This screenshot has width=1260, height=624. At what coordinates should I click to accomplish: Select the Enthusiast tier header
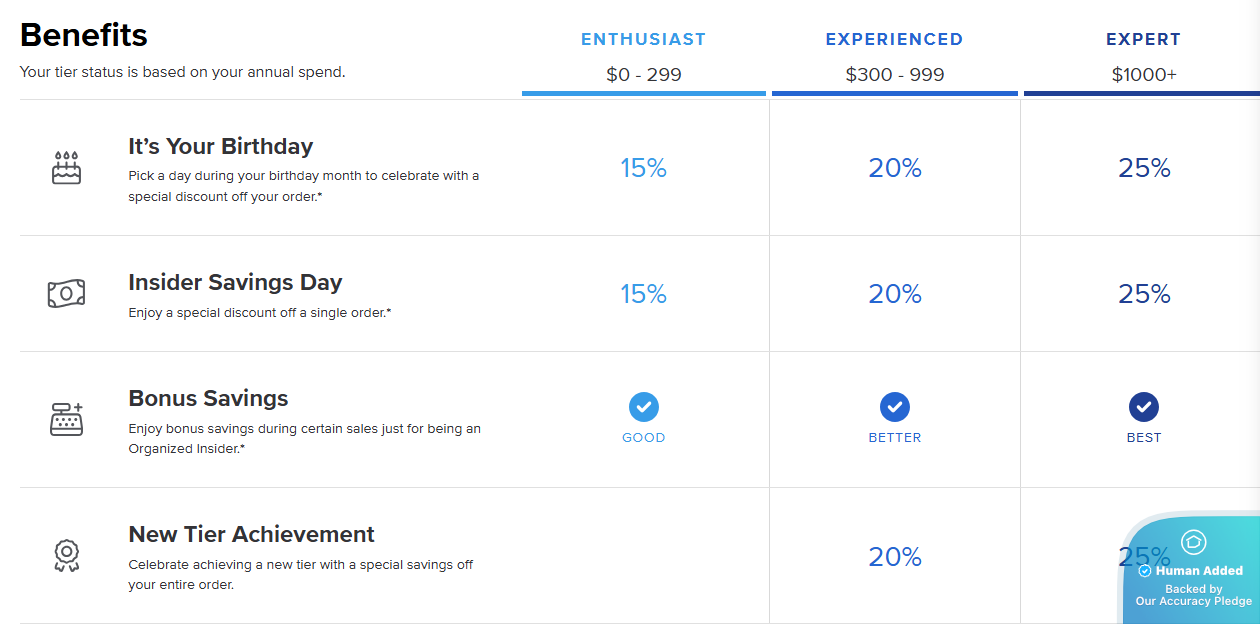tap(643, 40)
